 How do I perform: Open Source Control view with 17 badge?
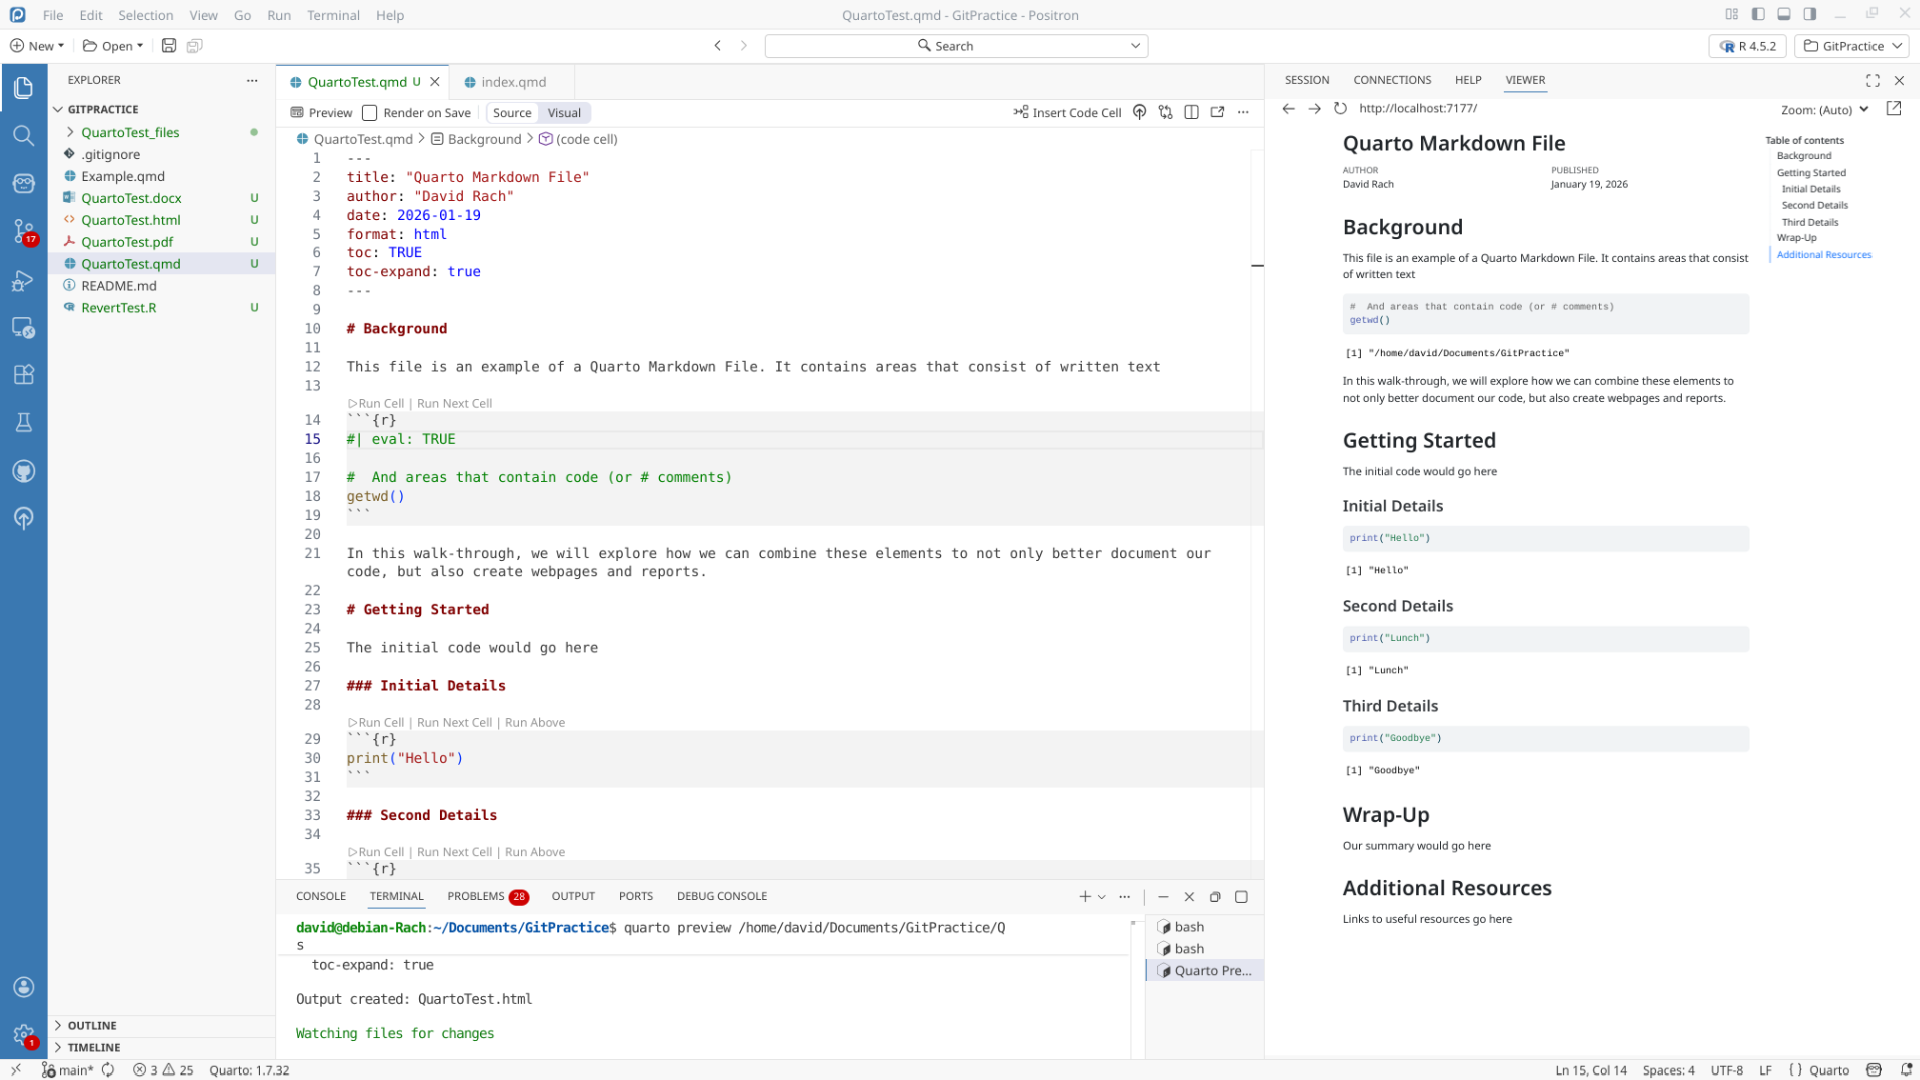click(24, 231)
